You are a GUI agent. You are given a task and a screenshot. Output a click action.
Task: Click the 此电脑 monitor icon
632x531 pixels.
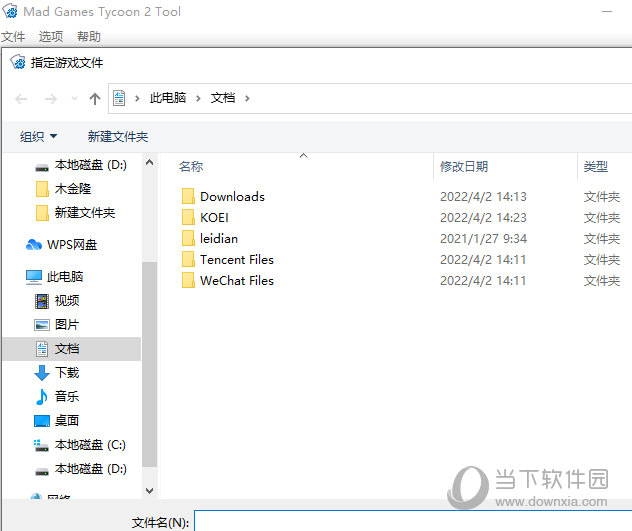click(34, 277)
